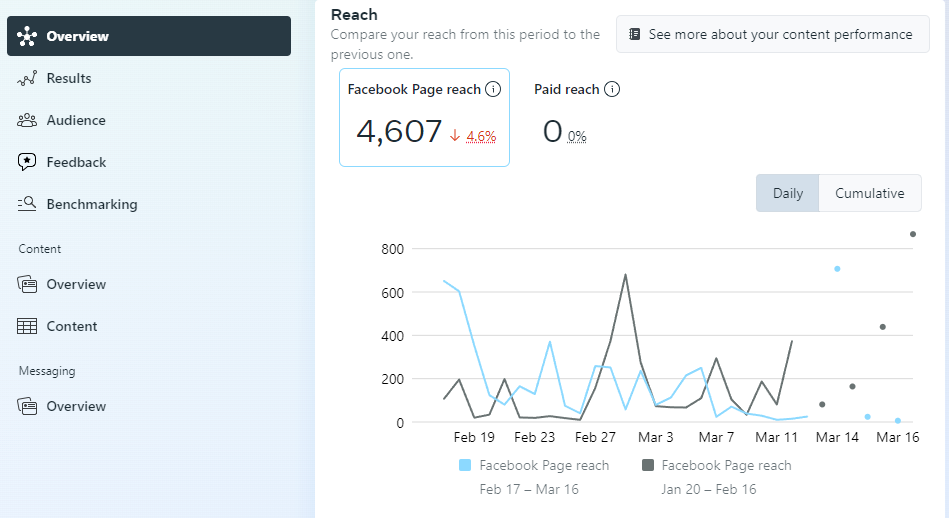The width and height of the screenshot is (949, 518).
Task: Click the red down arrow beside 4.6%
Action: pyautogui.click(x=455, y=136)
